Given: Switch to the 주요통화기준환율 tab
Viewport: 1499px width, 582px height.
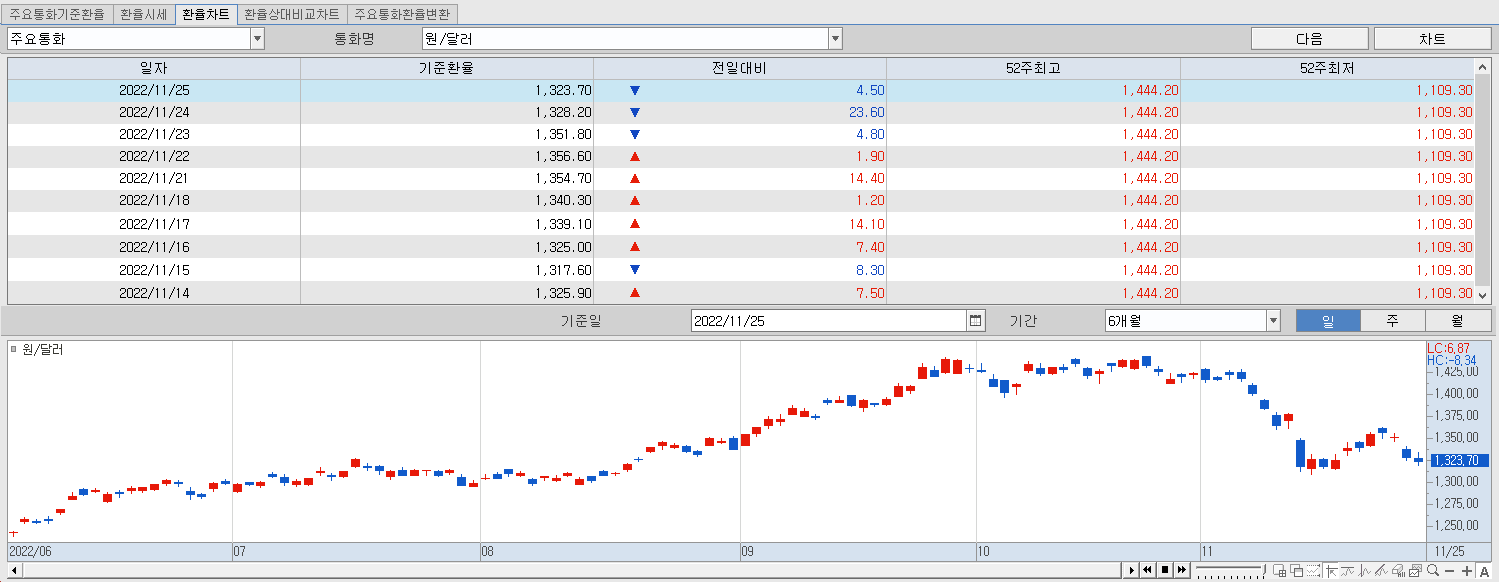Looking at the screenshot, I should tap(57, 15).
